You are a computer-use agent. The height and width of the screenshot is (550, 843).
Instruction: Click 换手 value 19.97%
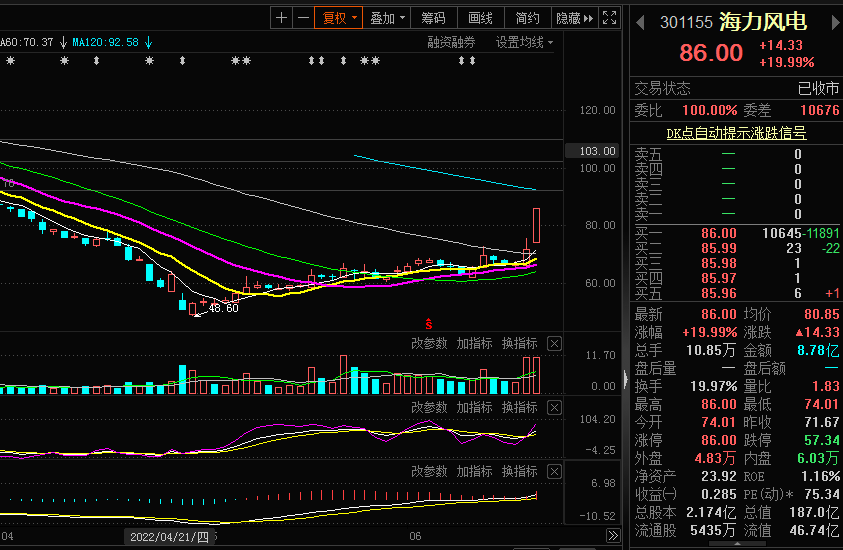coord(713,387)
